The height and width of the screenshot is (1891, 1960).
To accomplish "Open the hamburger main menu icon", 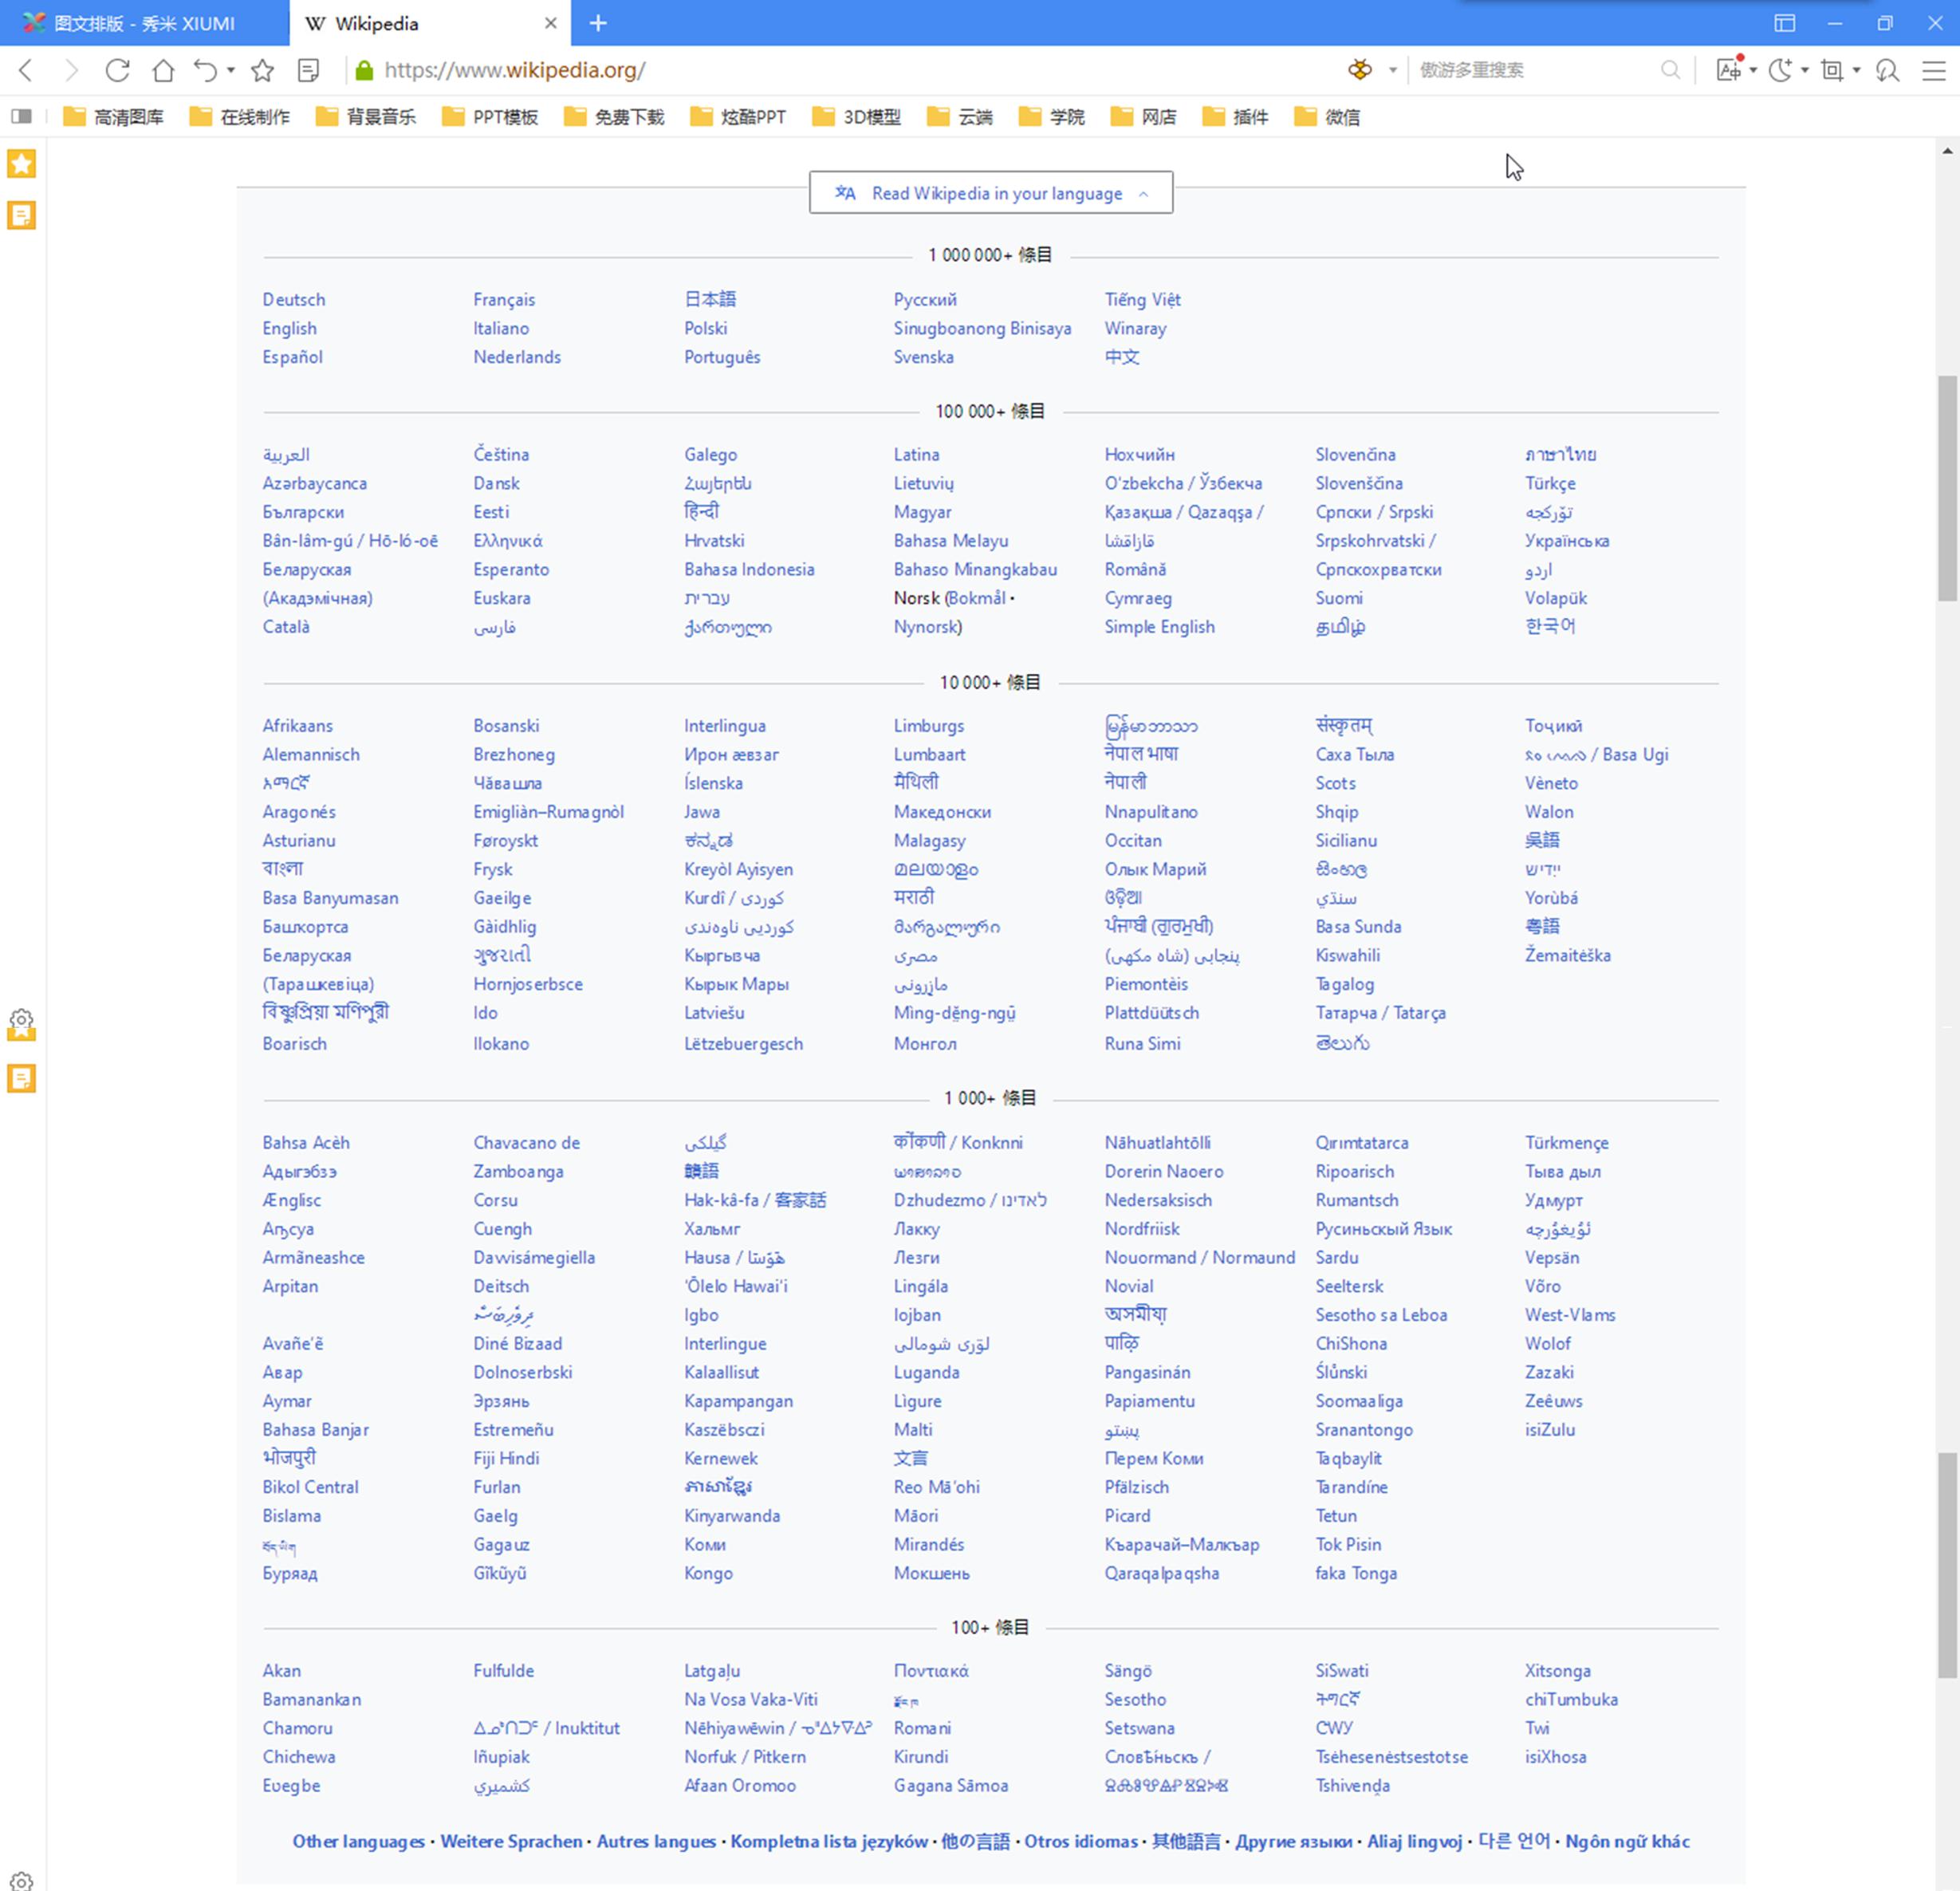I will 1934,70.
